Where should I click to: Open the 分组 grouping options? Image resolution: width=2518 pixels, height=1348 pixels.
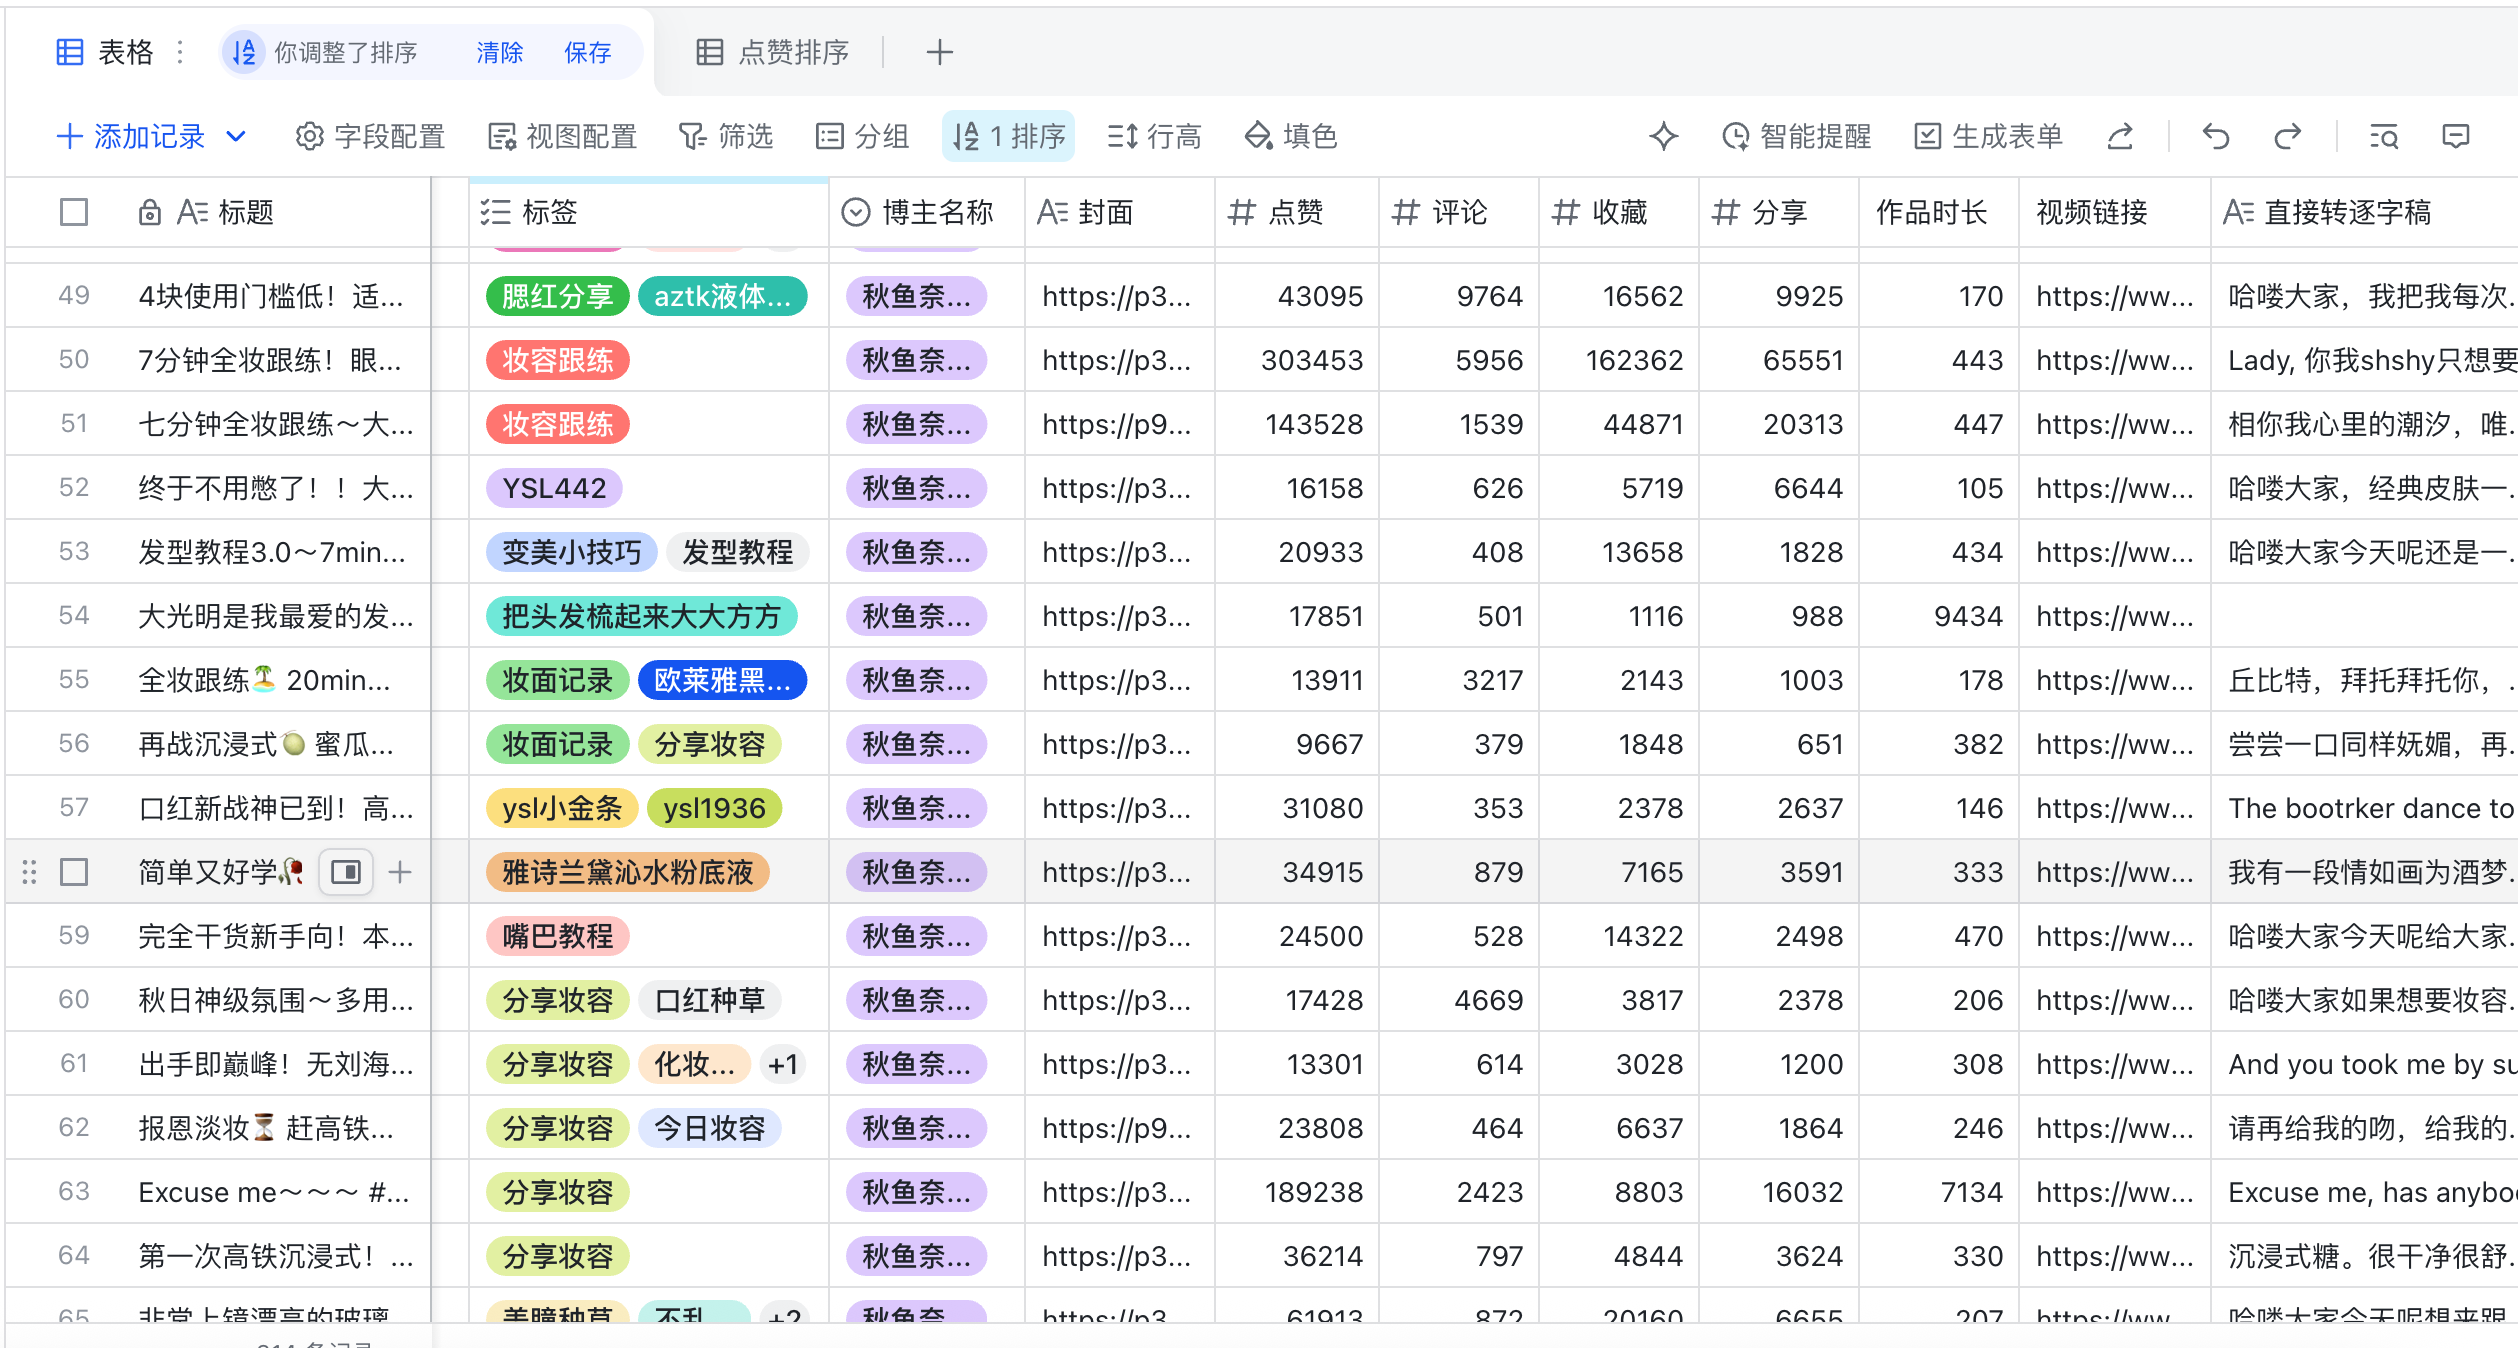click(x=862, y=136)
